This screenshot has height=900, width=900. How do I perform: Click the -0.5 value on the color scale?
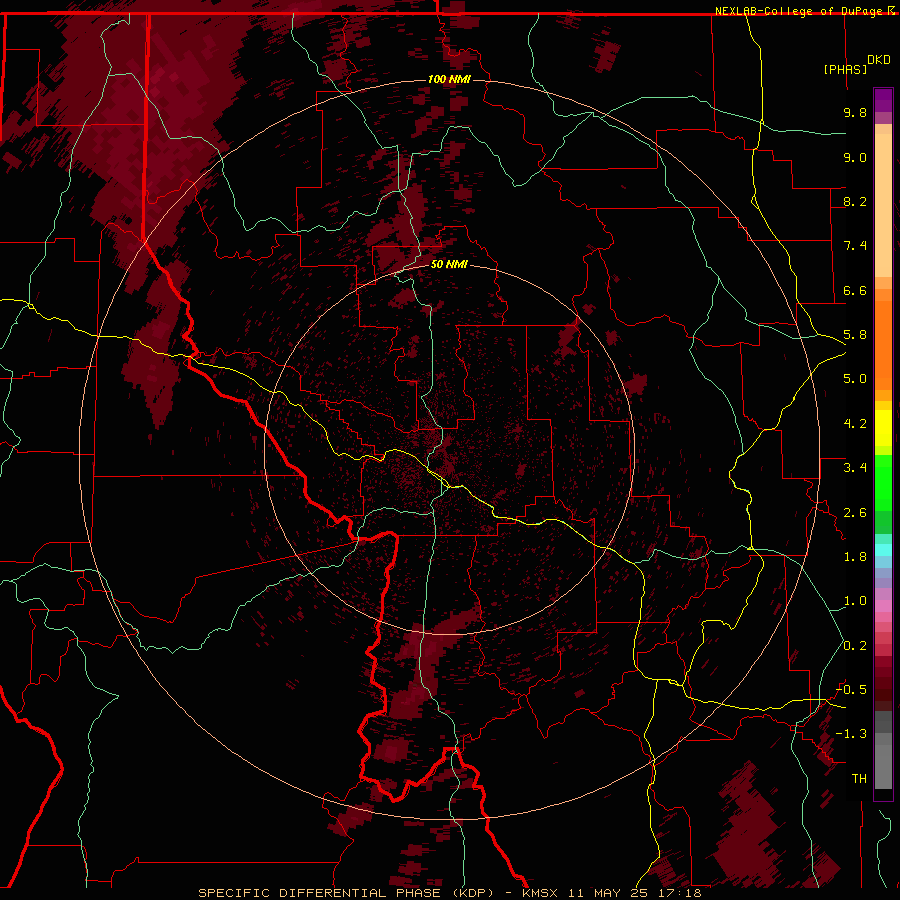[851, 690]
